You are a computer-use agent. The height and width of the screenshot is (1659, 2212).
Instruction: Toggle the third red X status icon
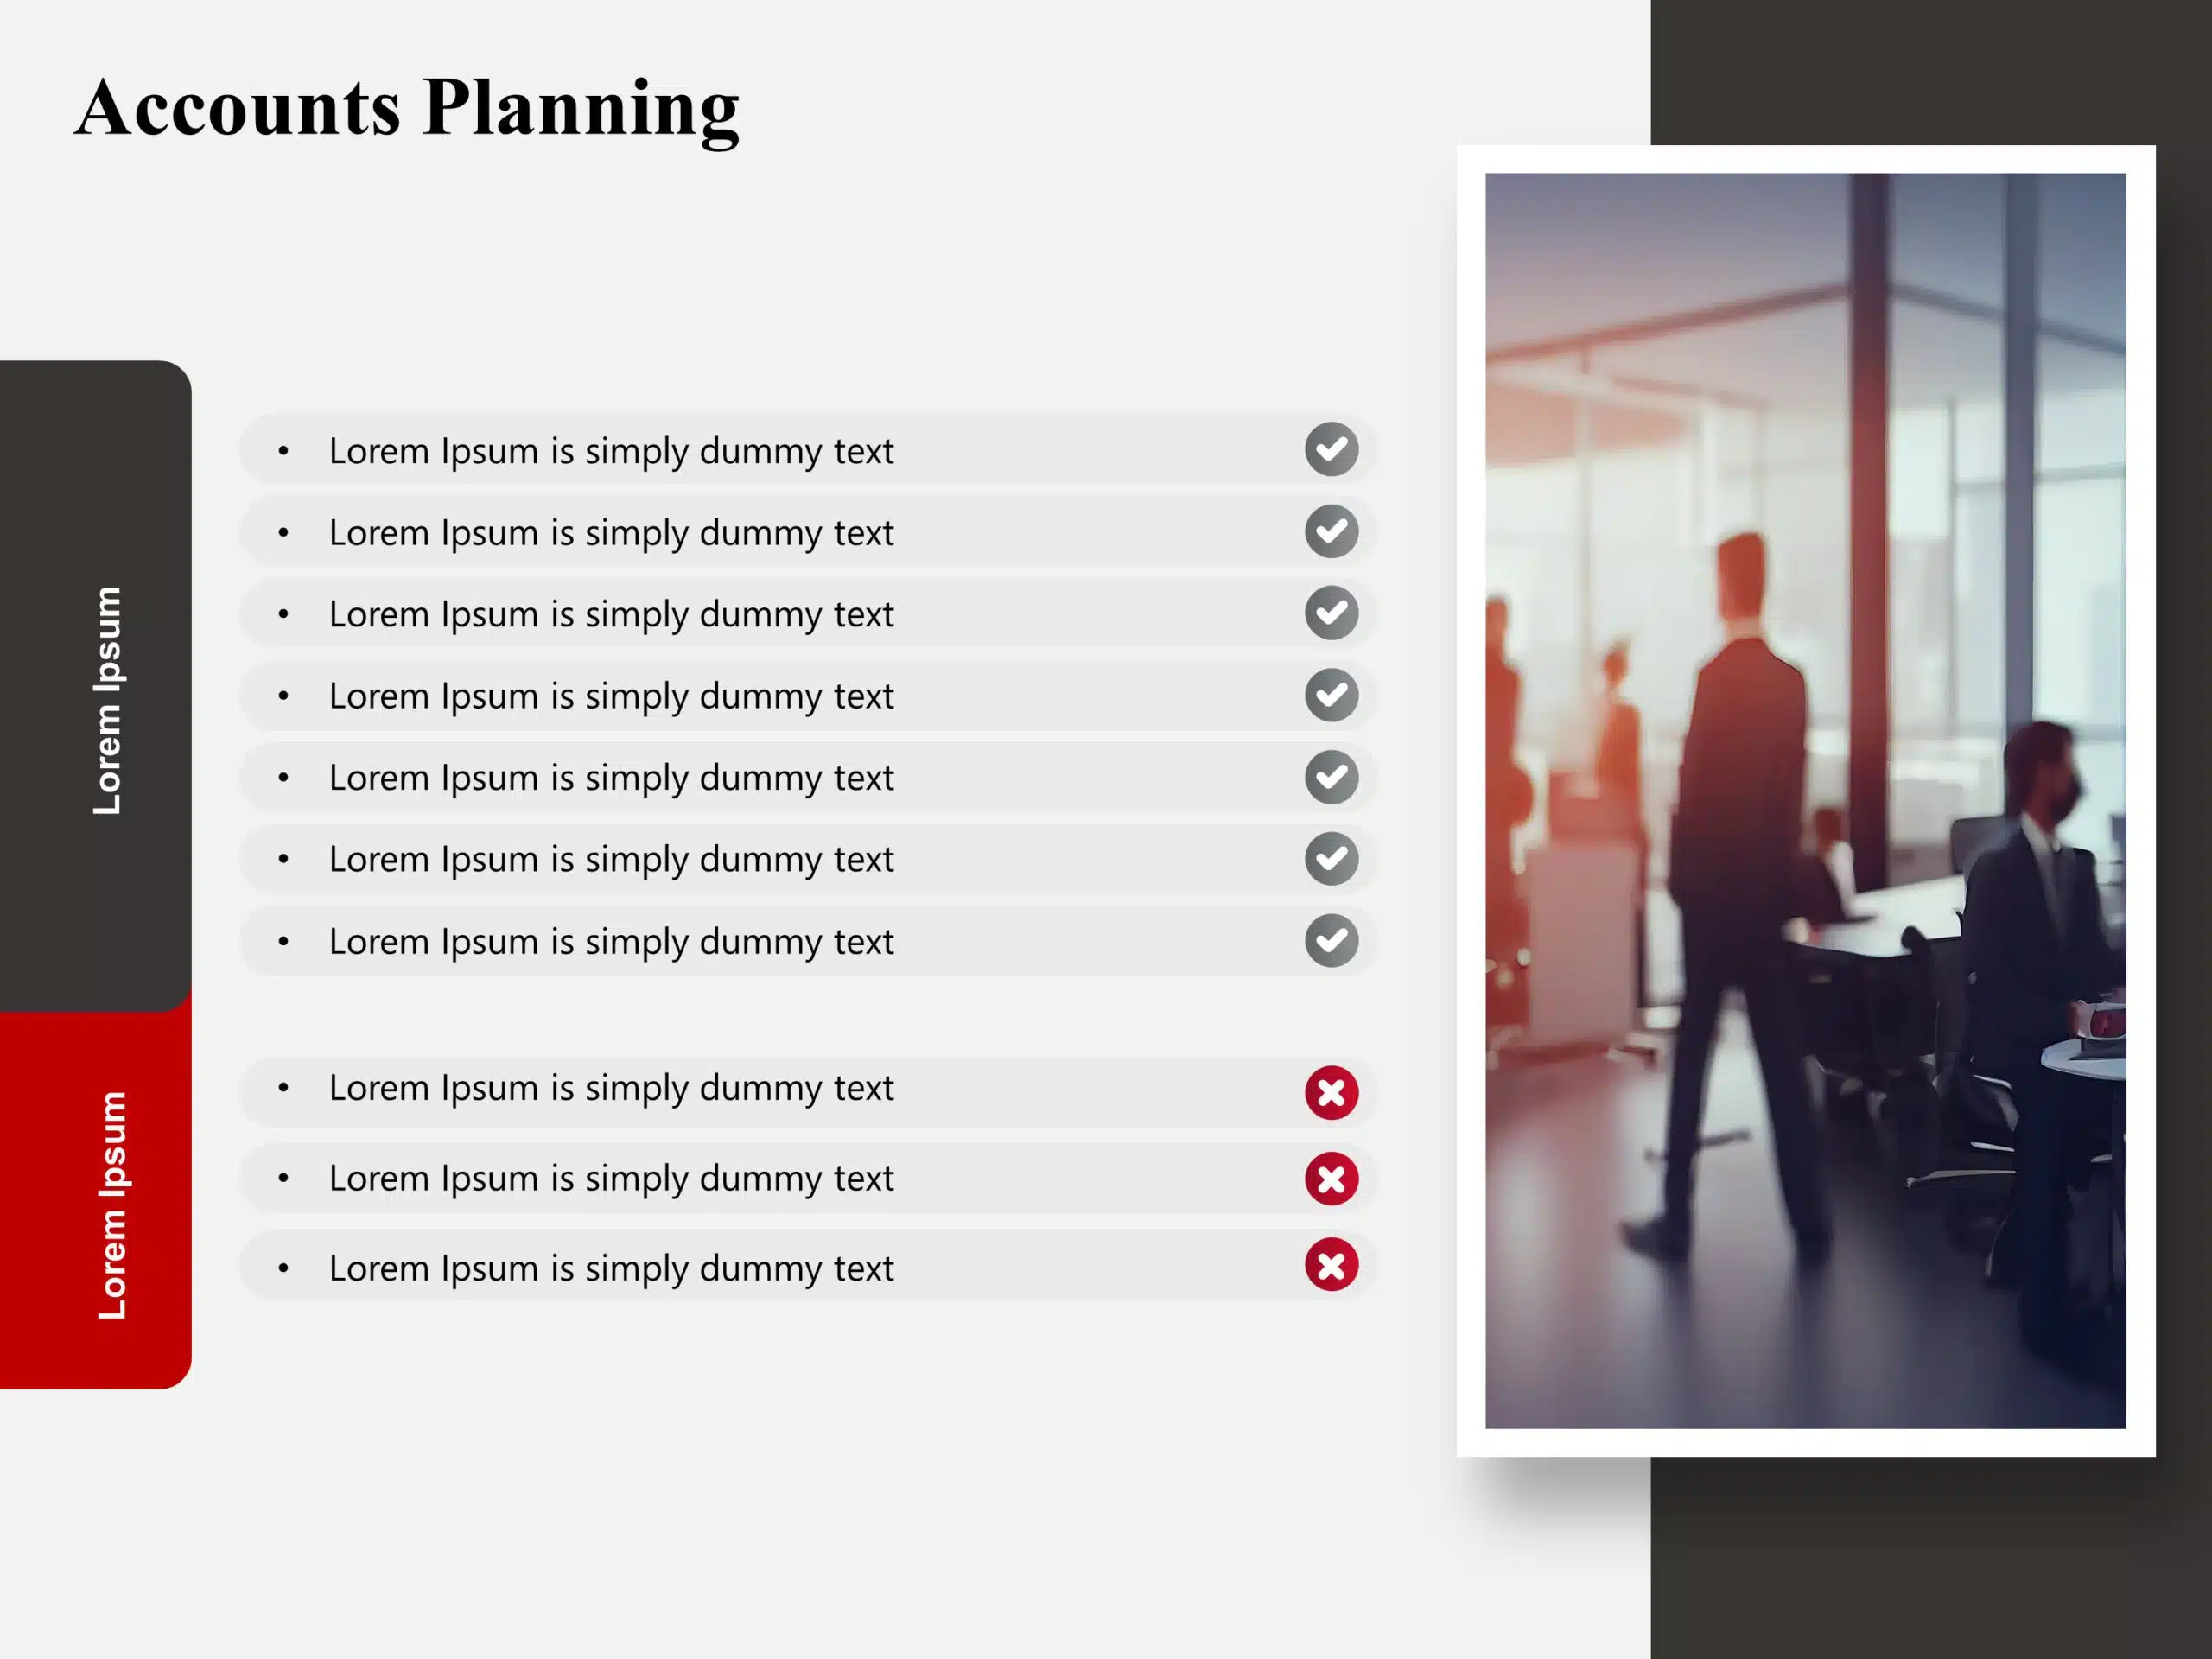(x=1331, y=1267)
